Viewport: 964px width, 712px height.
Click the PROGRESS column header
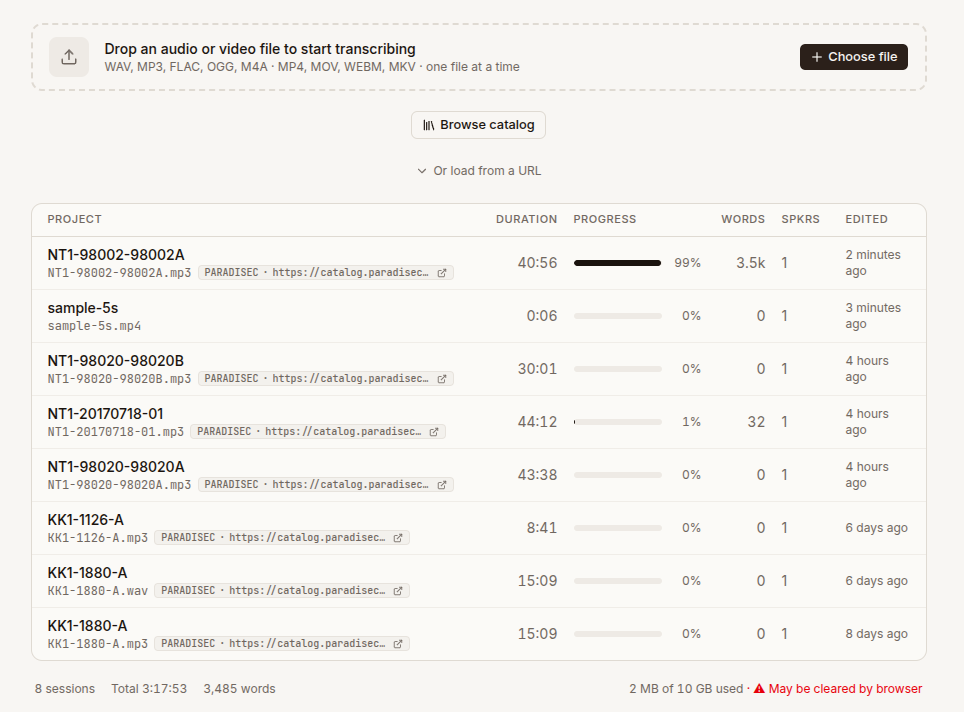[x=605, y=220]
